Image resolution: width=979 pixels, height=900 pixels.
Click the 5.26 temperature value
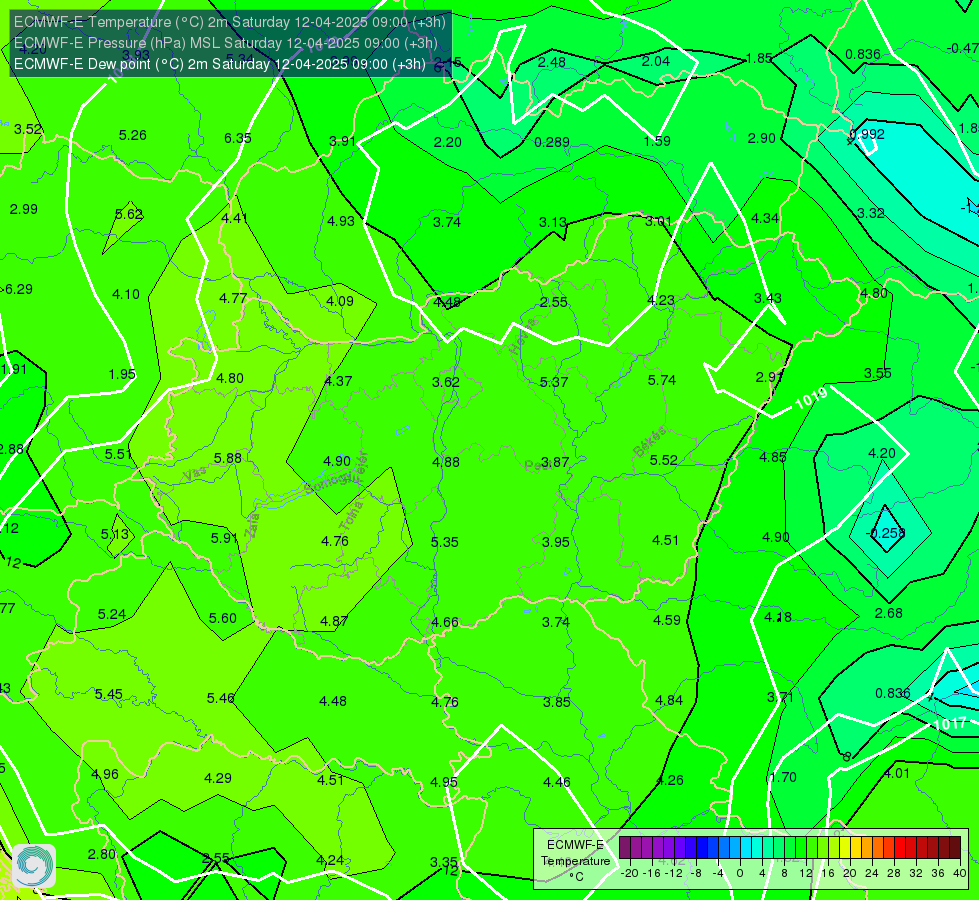point(132,136)
